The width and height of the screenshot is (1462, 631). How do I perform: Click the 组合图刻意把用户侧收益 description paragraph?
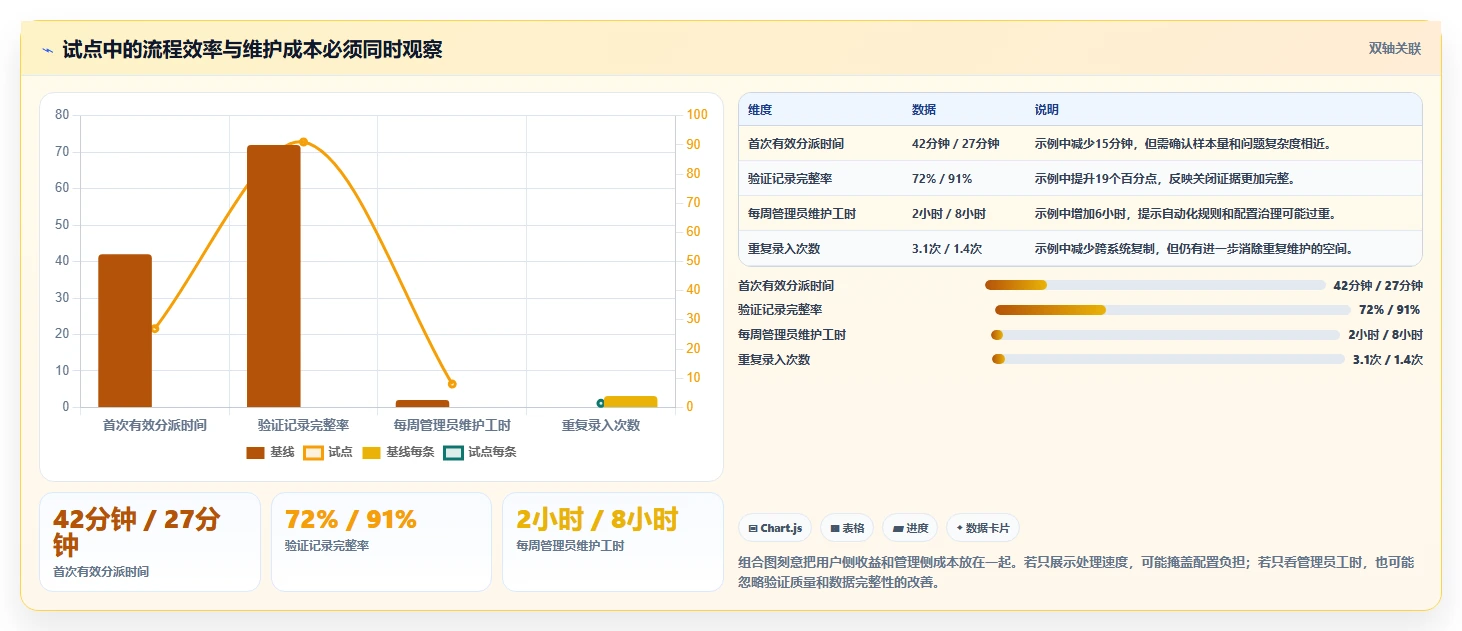click(x=1076, y=573)
